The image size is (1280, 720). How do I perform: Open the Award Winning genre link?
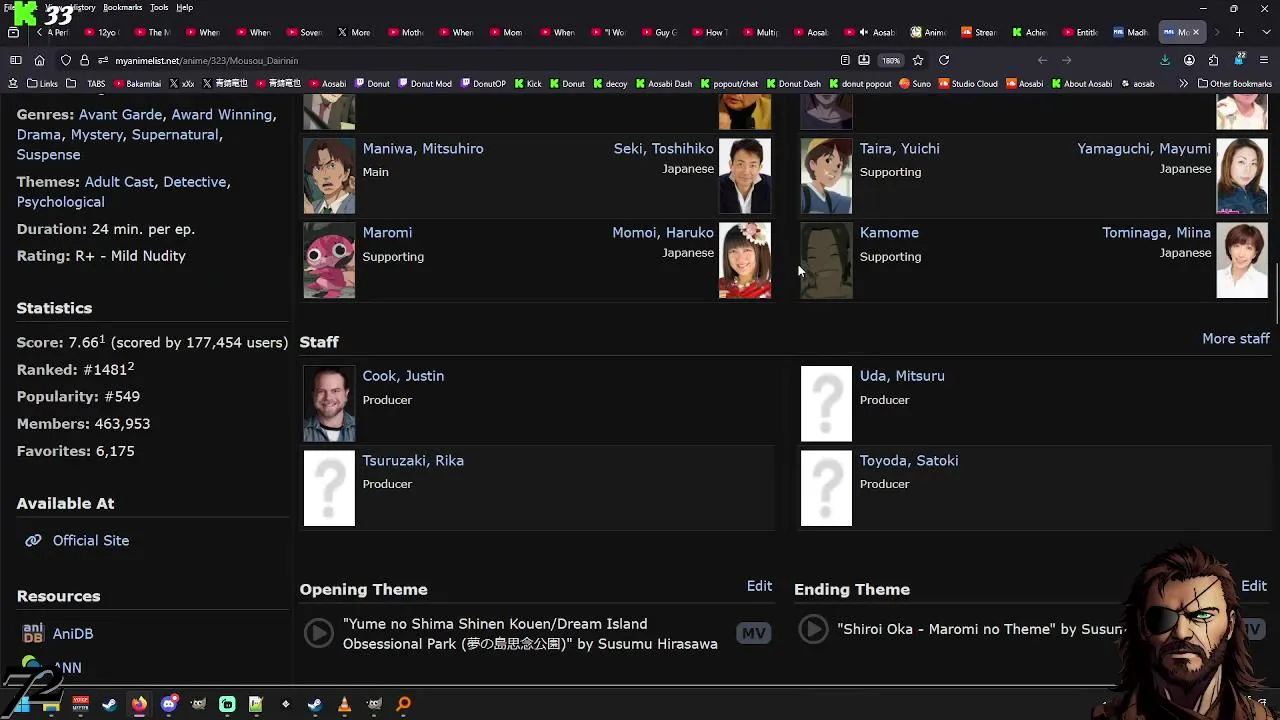(x=223, y=115)
